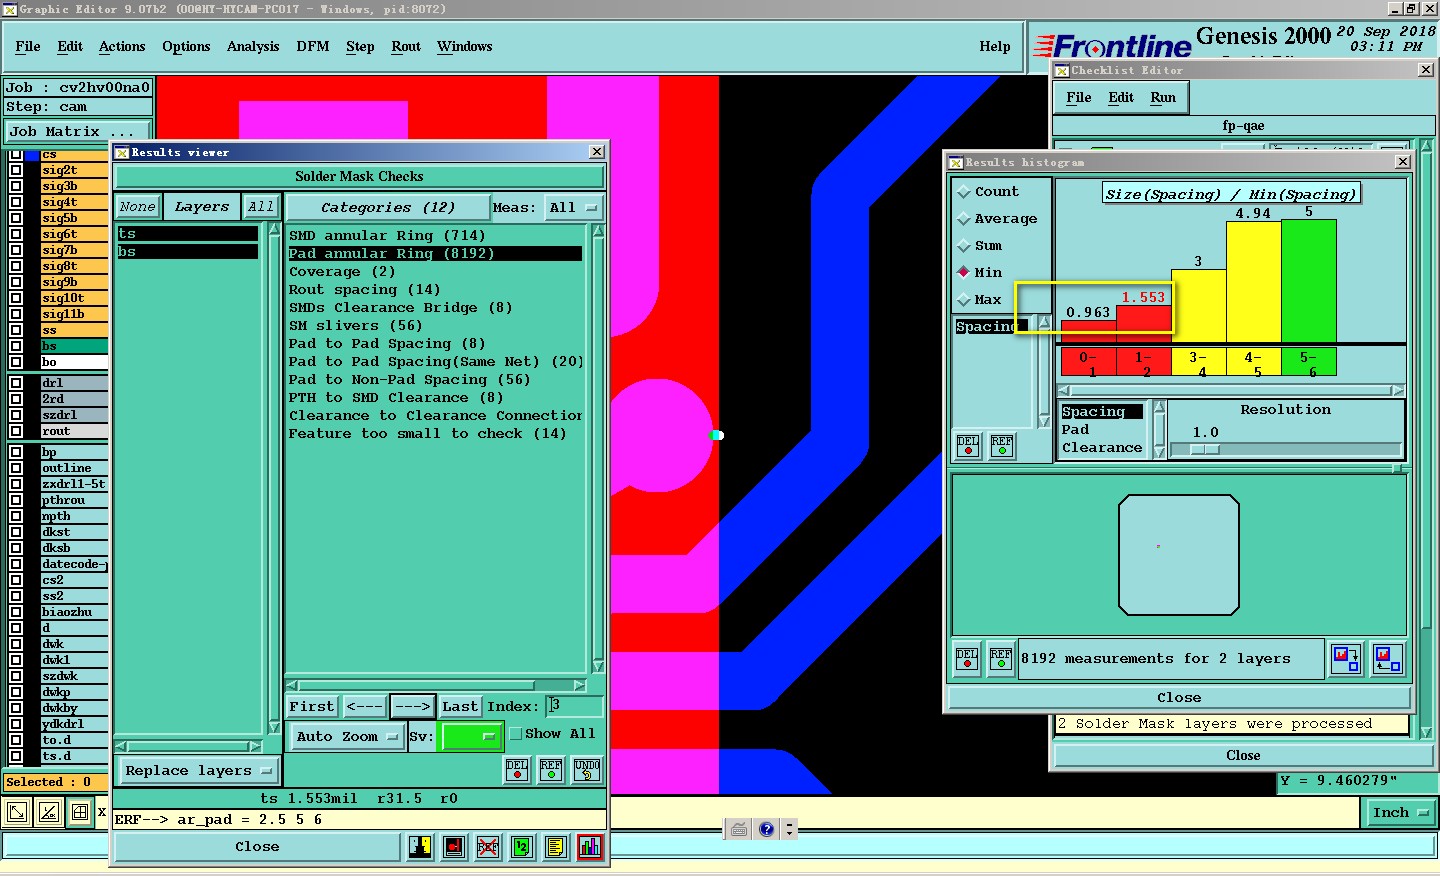Viewport: 1440px width, 876px height.
Task: Click REF icon under the histogram Spacing list
Action: (x=1002, y=446)
